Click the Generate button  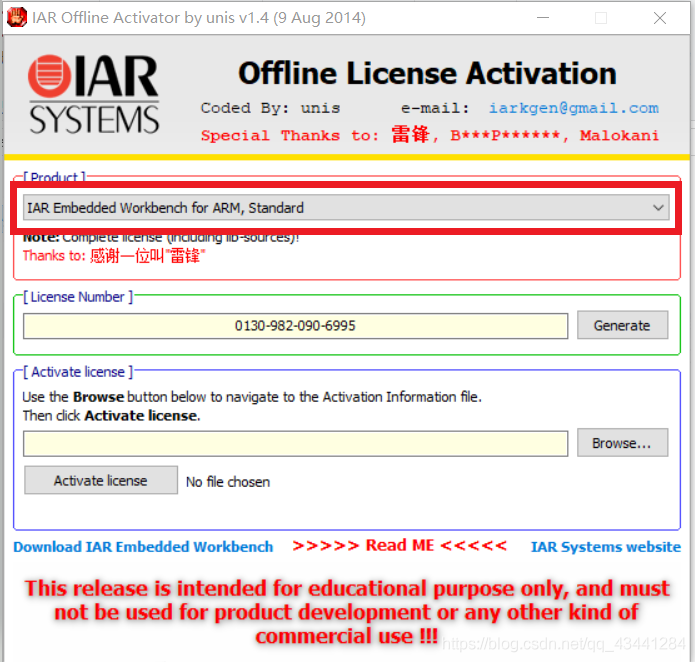622,325
